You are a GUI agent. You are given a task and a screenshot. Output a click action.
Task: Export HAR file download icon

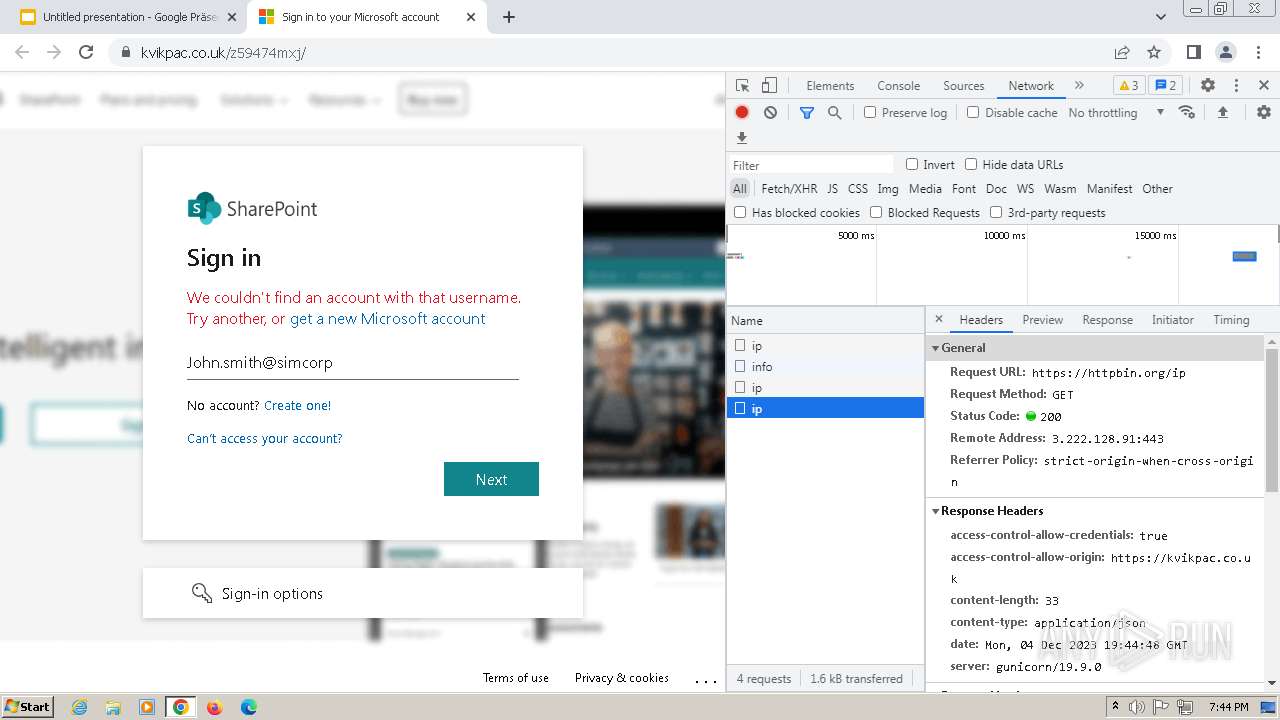(x=742, y=138)
